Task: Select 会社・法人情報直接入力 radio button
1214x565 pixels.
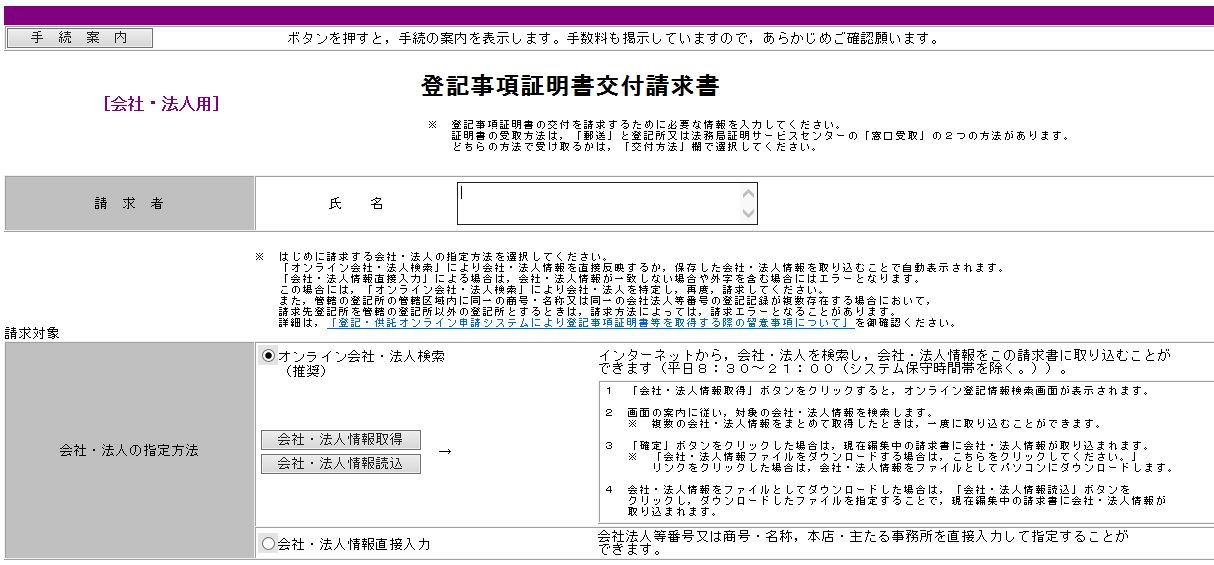Action: [268, 544]
